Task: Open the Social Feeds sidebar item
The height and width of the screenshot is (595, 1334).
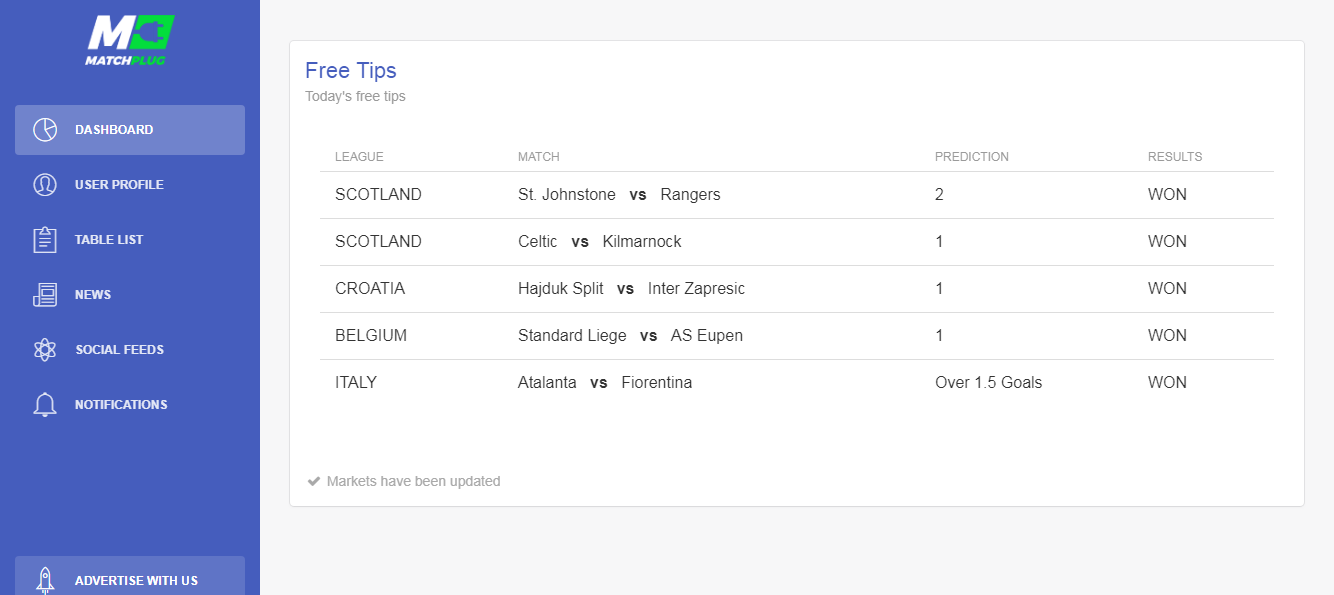Action: (x=119, y=350)
